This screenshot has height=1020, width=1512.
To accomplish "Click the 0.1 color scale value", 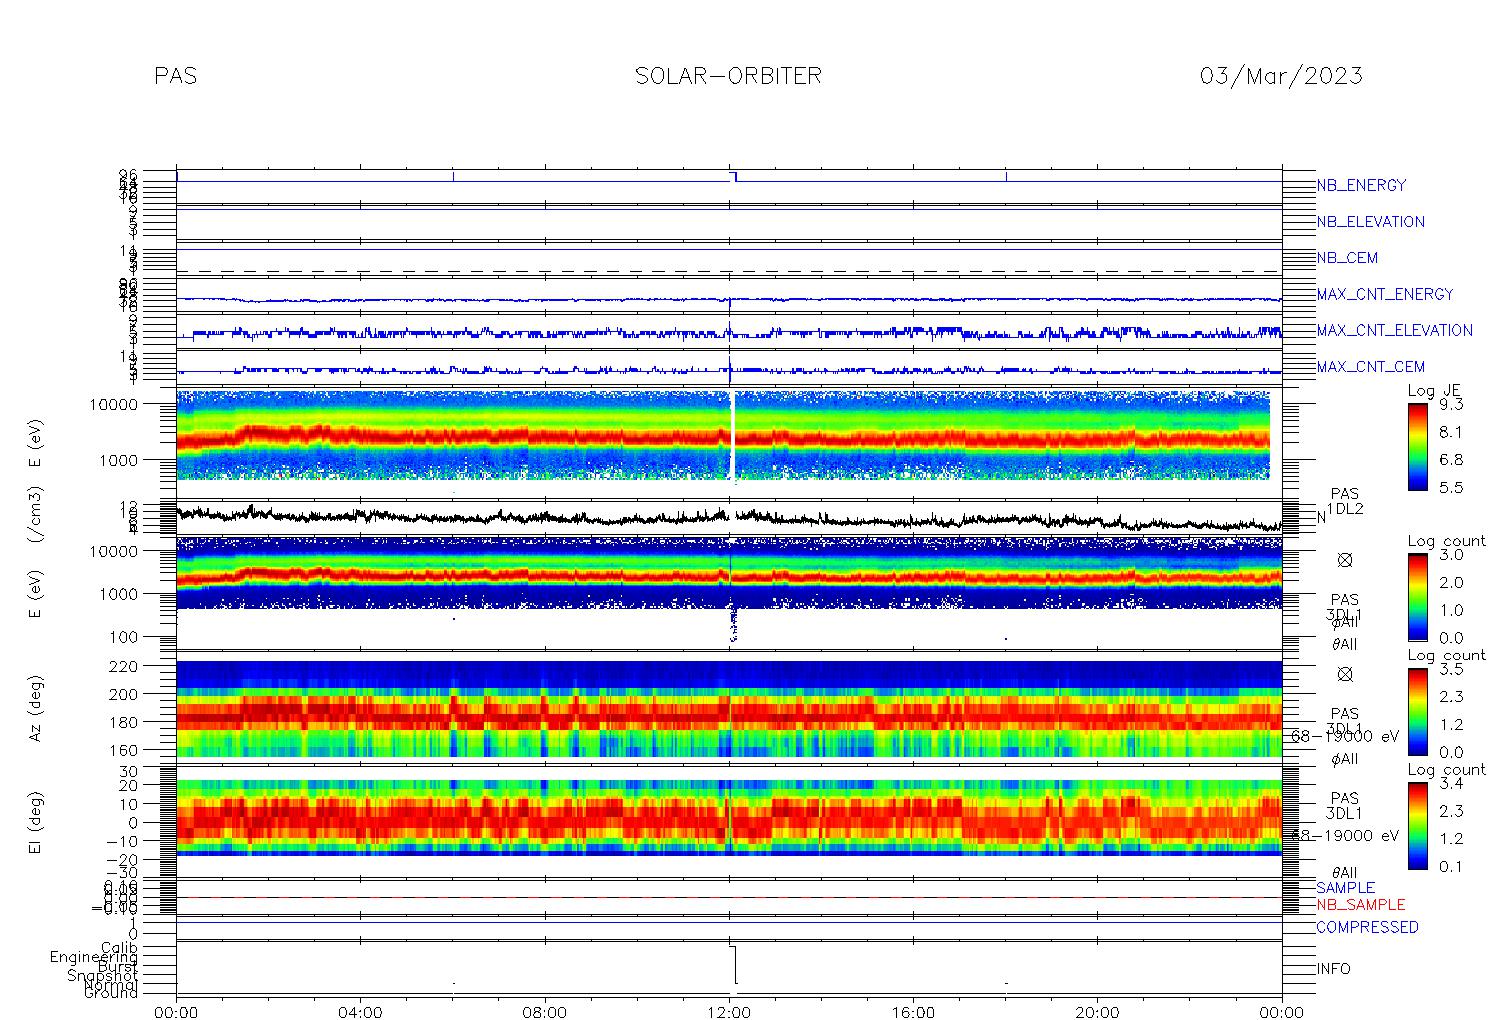I will click(x=1451, y=866).
